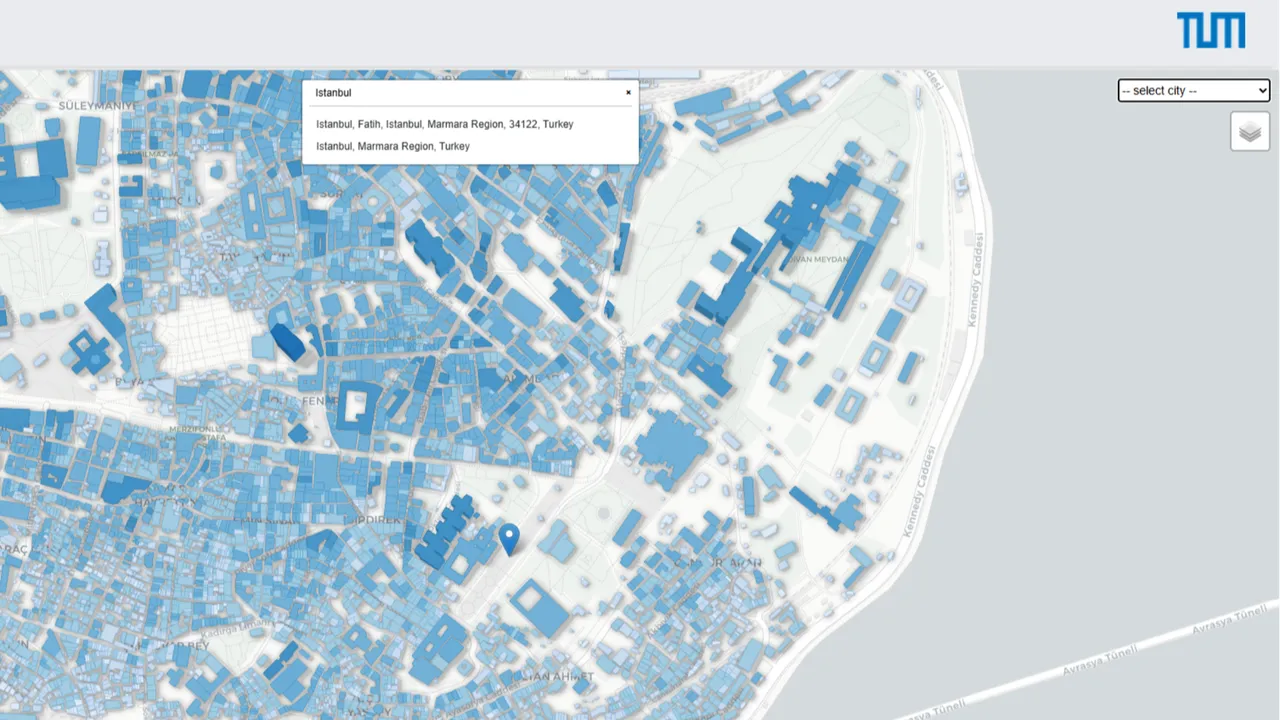Choose 'Istanbul, Fatih, Istanbul, Marmara Region, 34122, Turkey' result
Screen dimensions: 1280x720
(445, 124)
